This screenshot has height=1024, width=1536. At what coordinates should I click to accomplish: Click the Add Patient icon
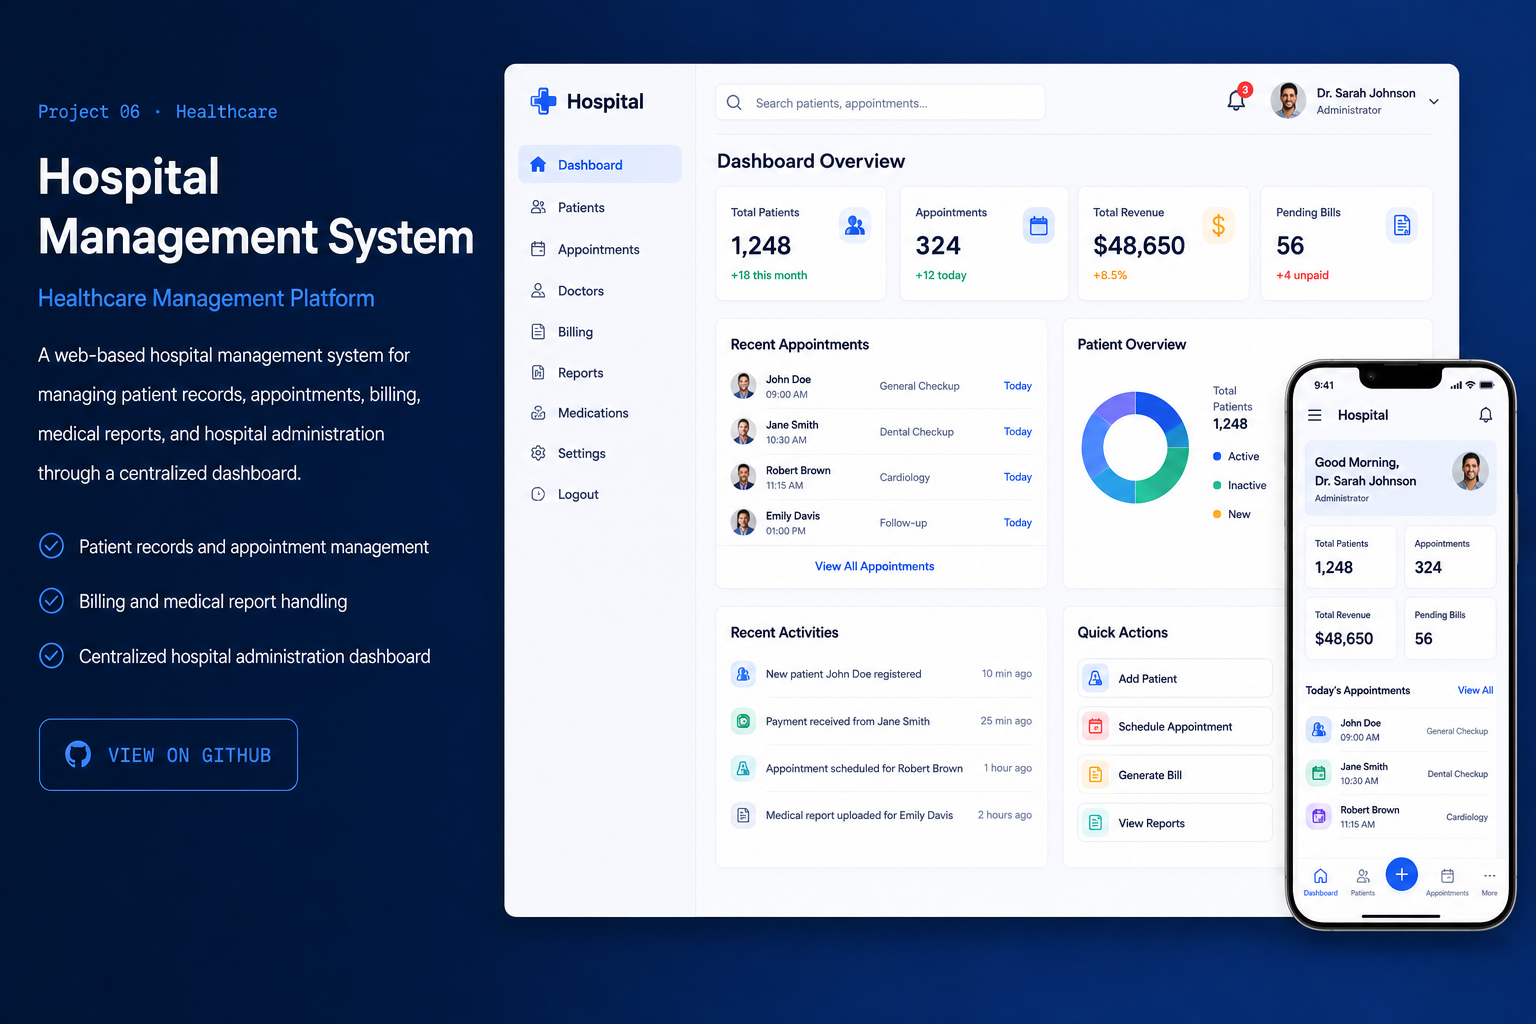(1096, 678)
